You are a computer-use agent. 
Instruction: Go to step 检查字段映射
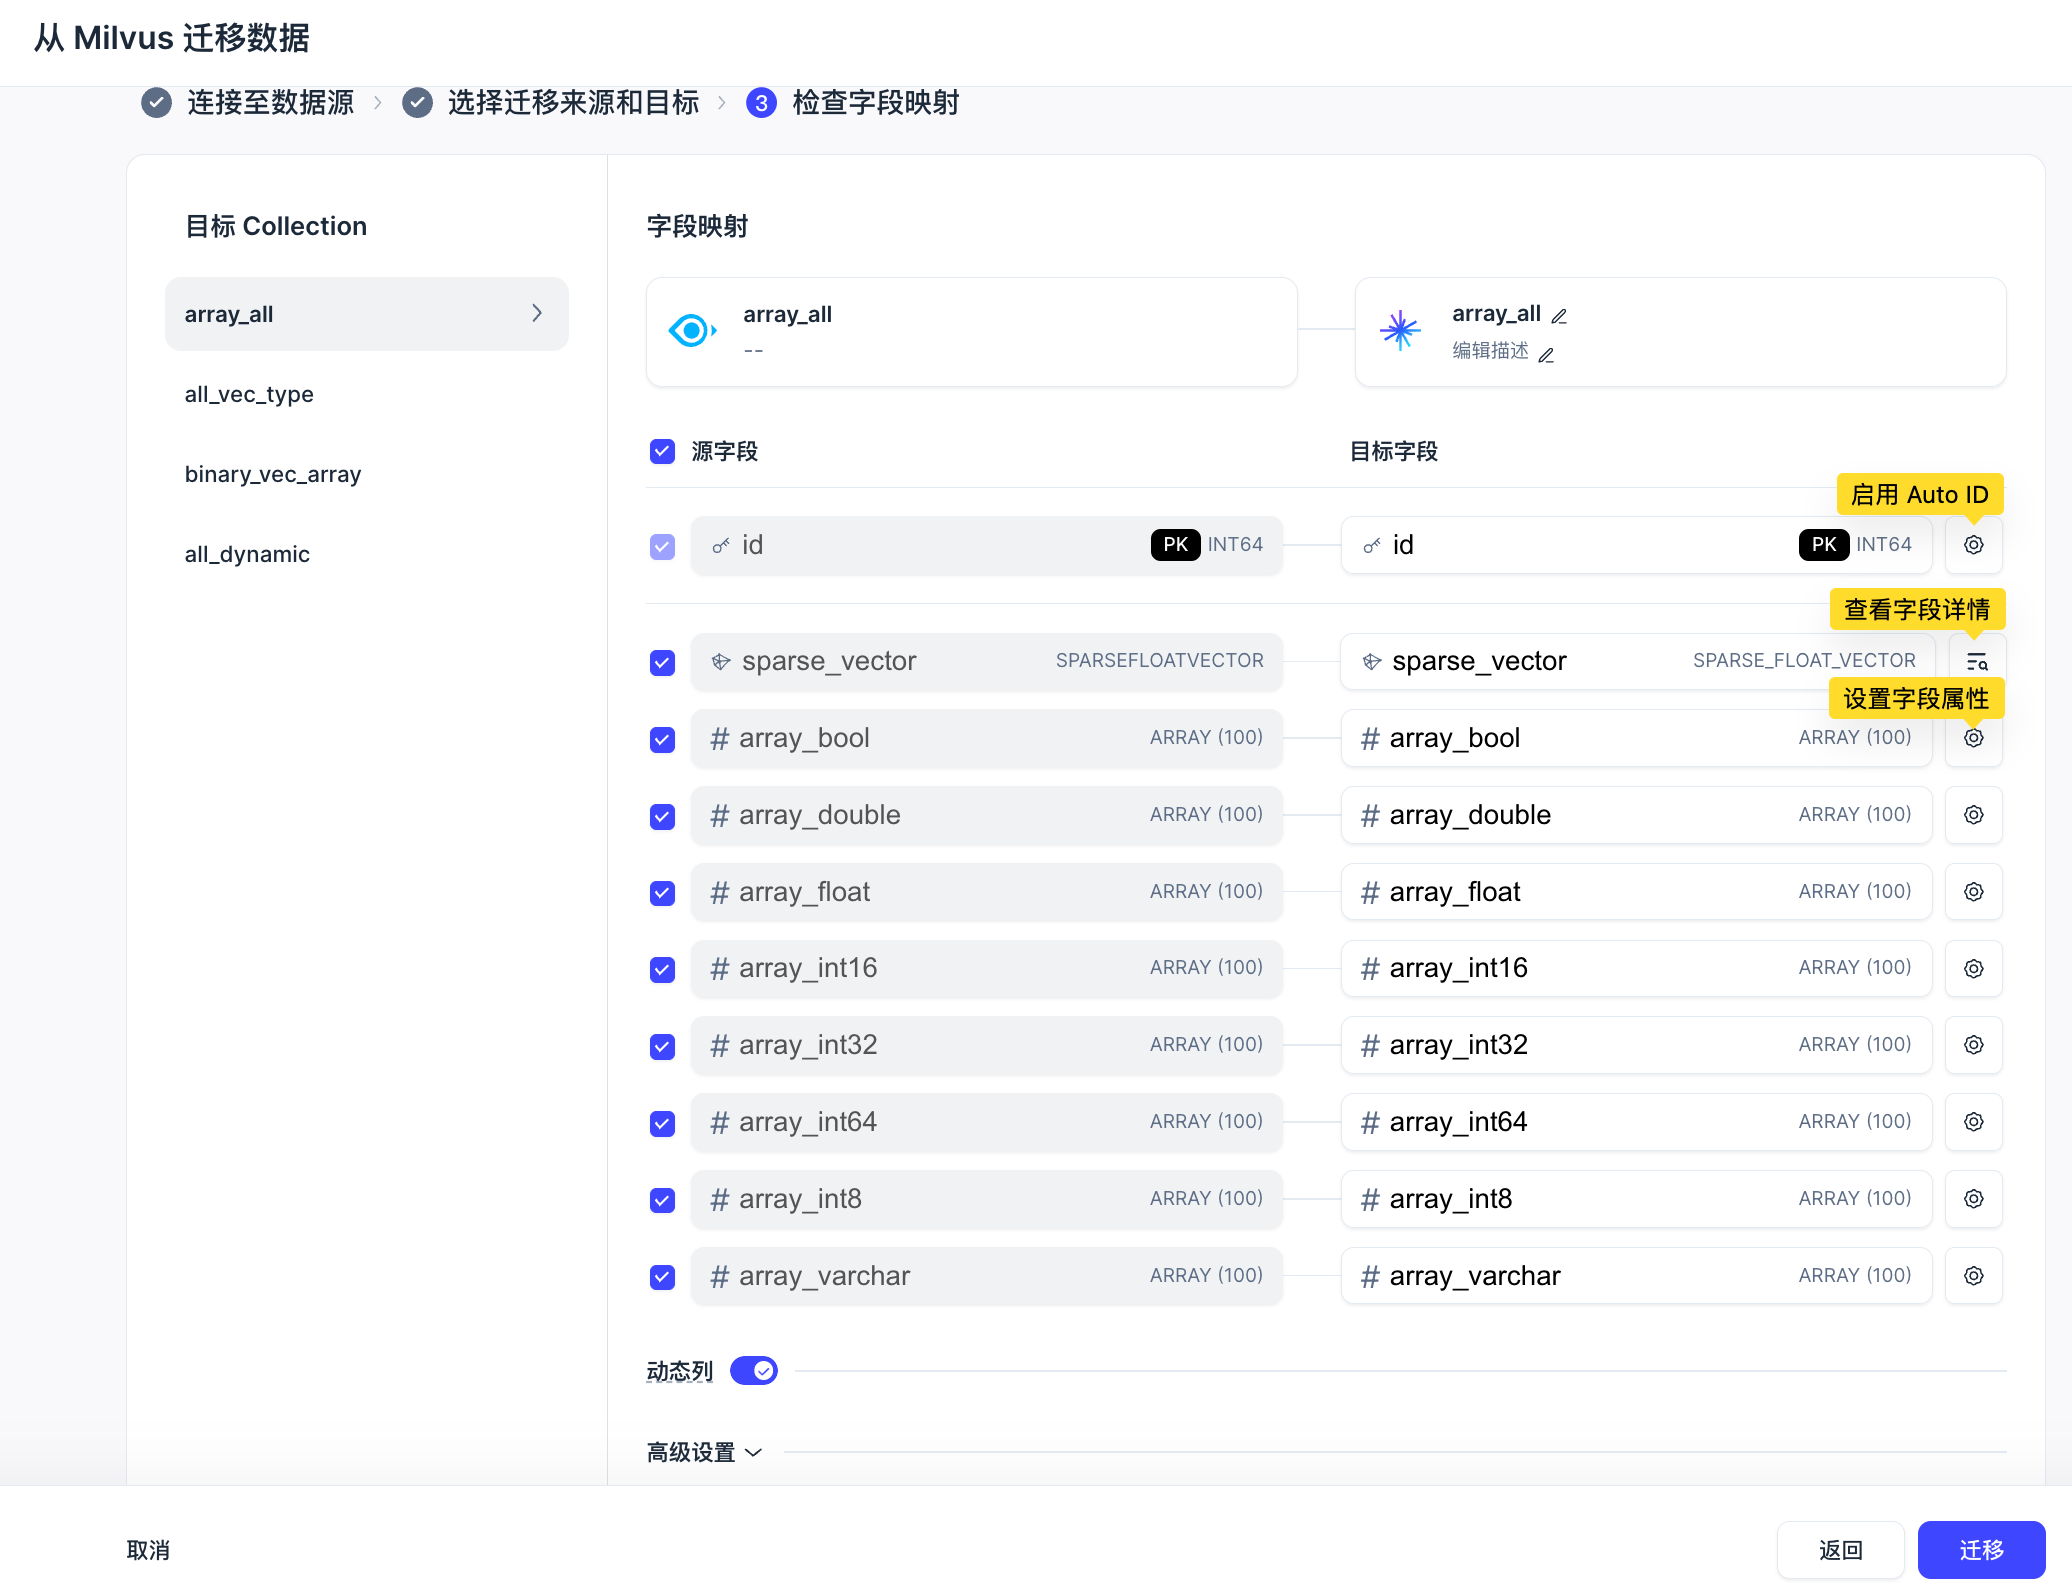[876, 103]
